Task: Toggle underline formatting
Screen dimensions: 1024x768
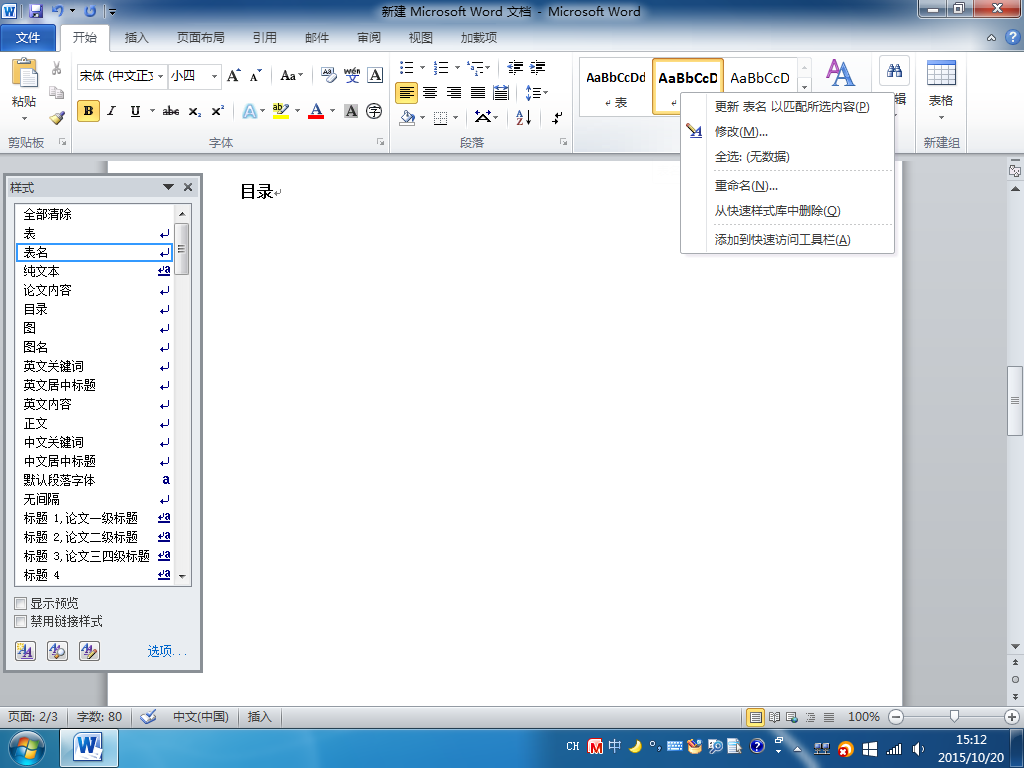Action: (x=135, y=111)
